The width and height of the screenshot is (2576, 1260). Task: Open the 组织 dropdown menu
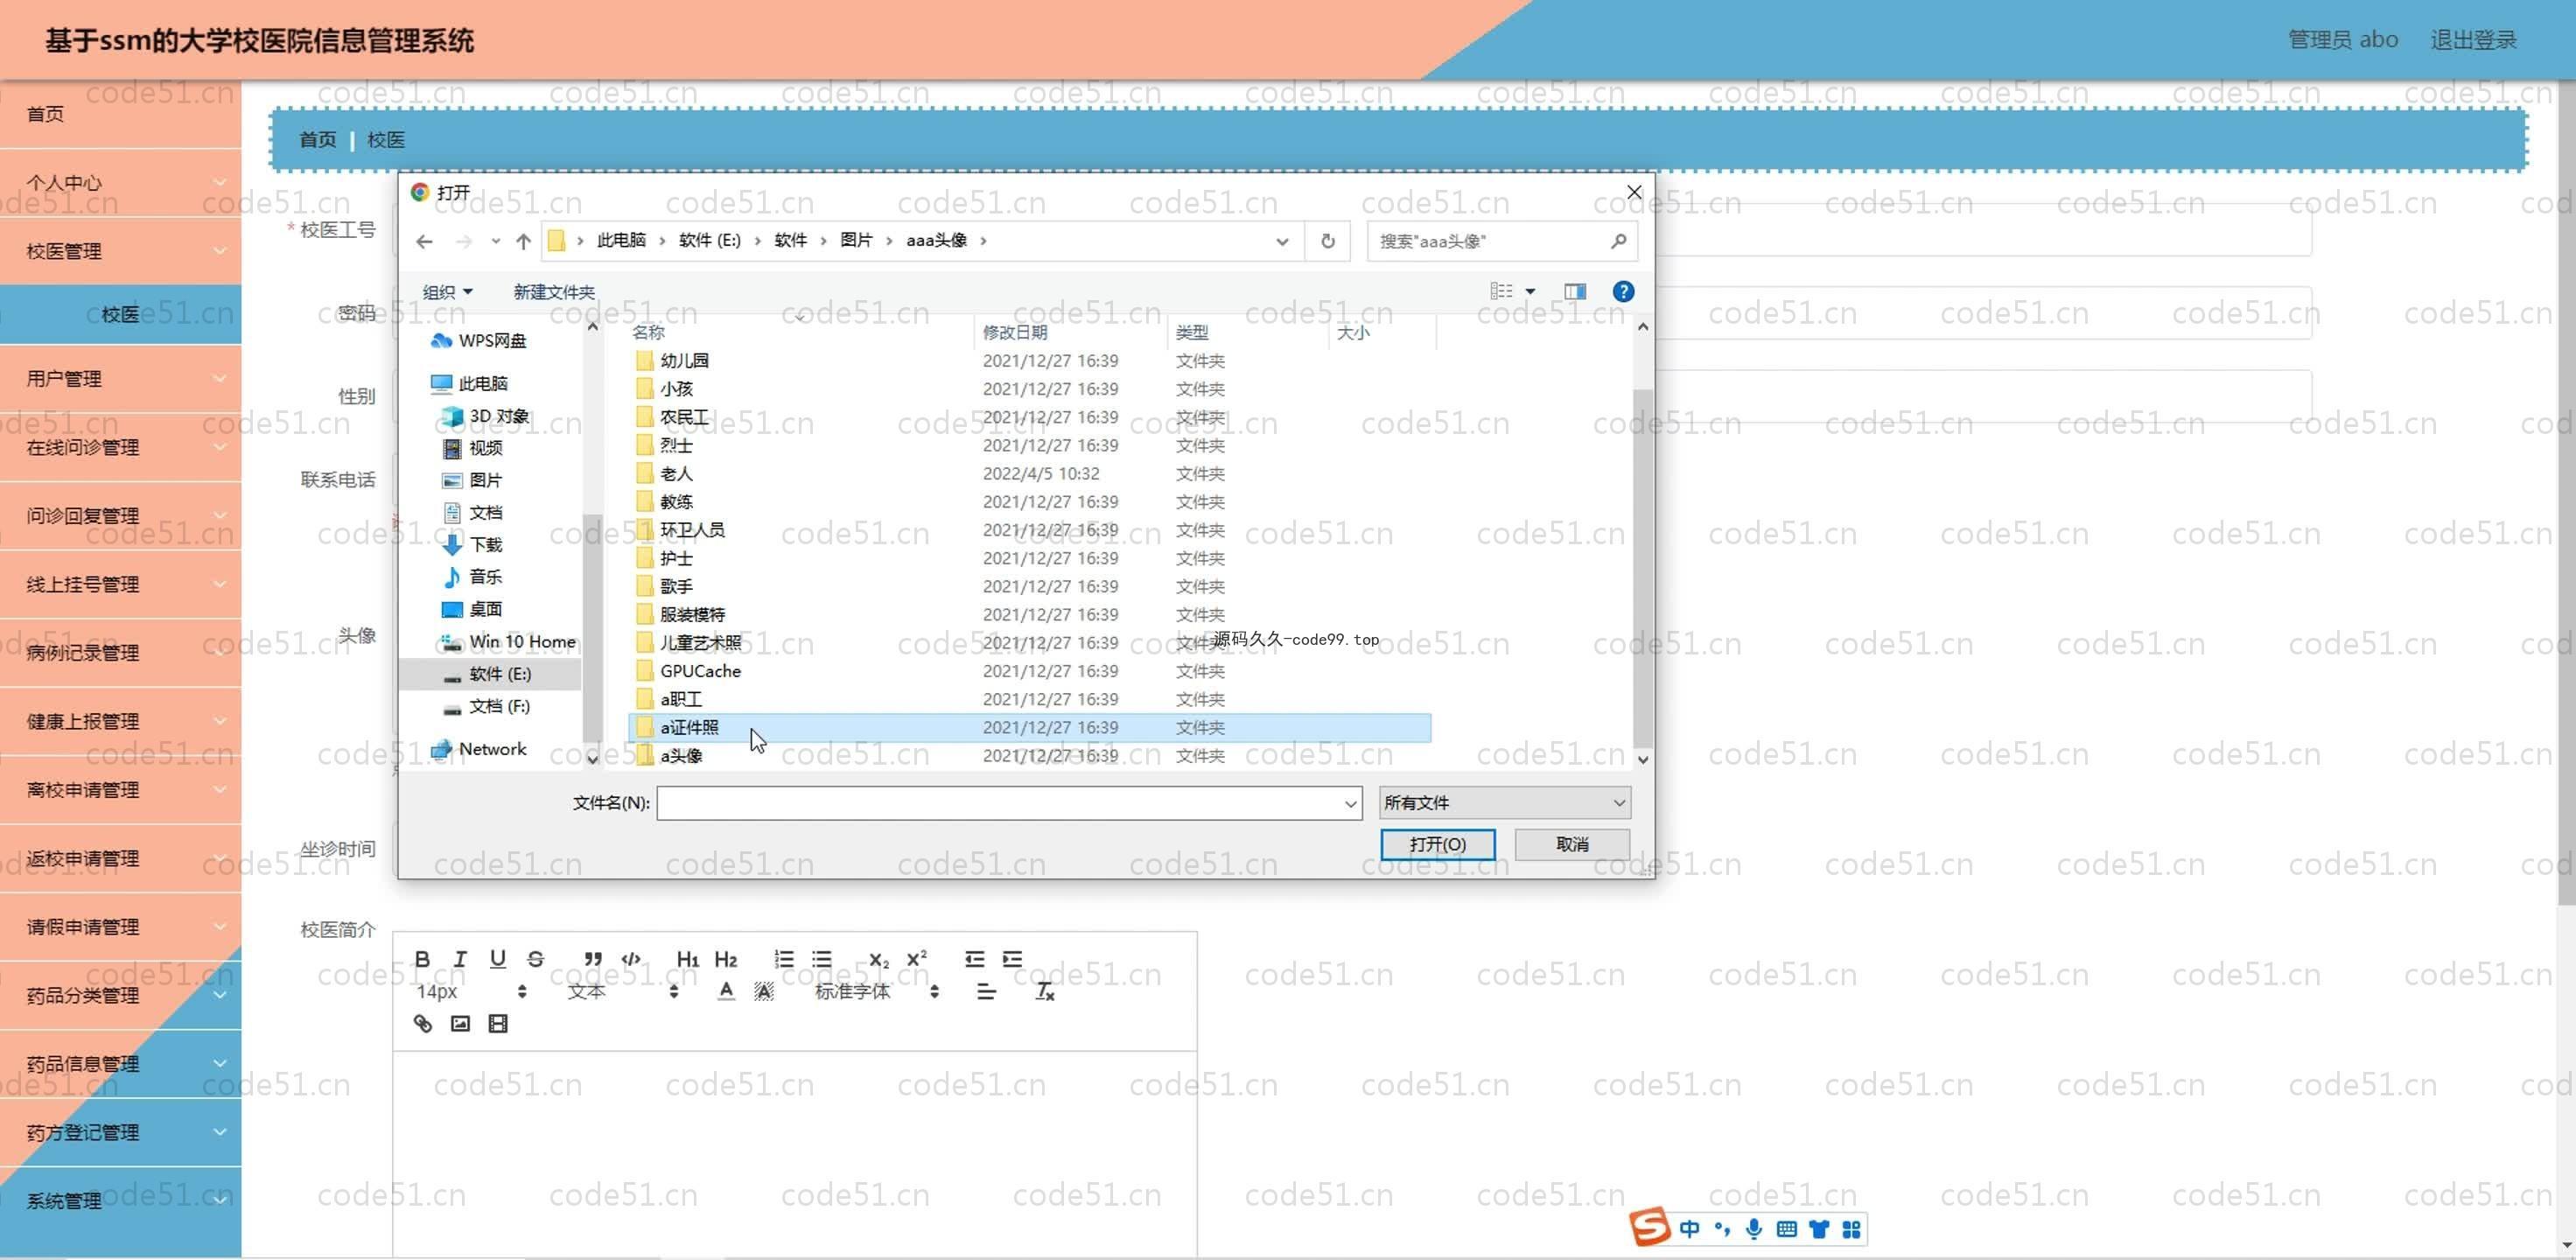447,292
